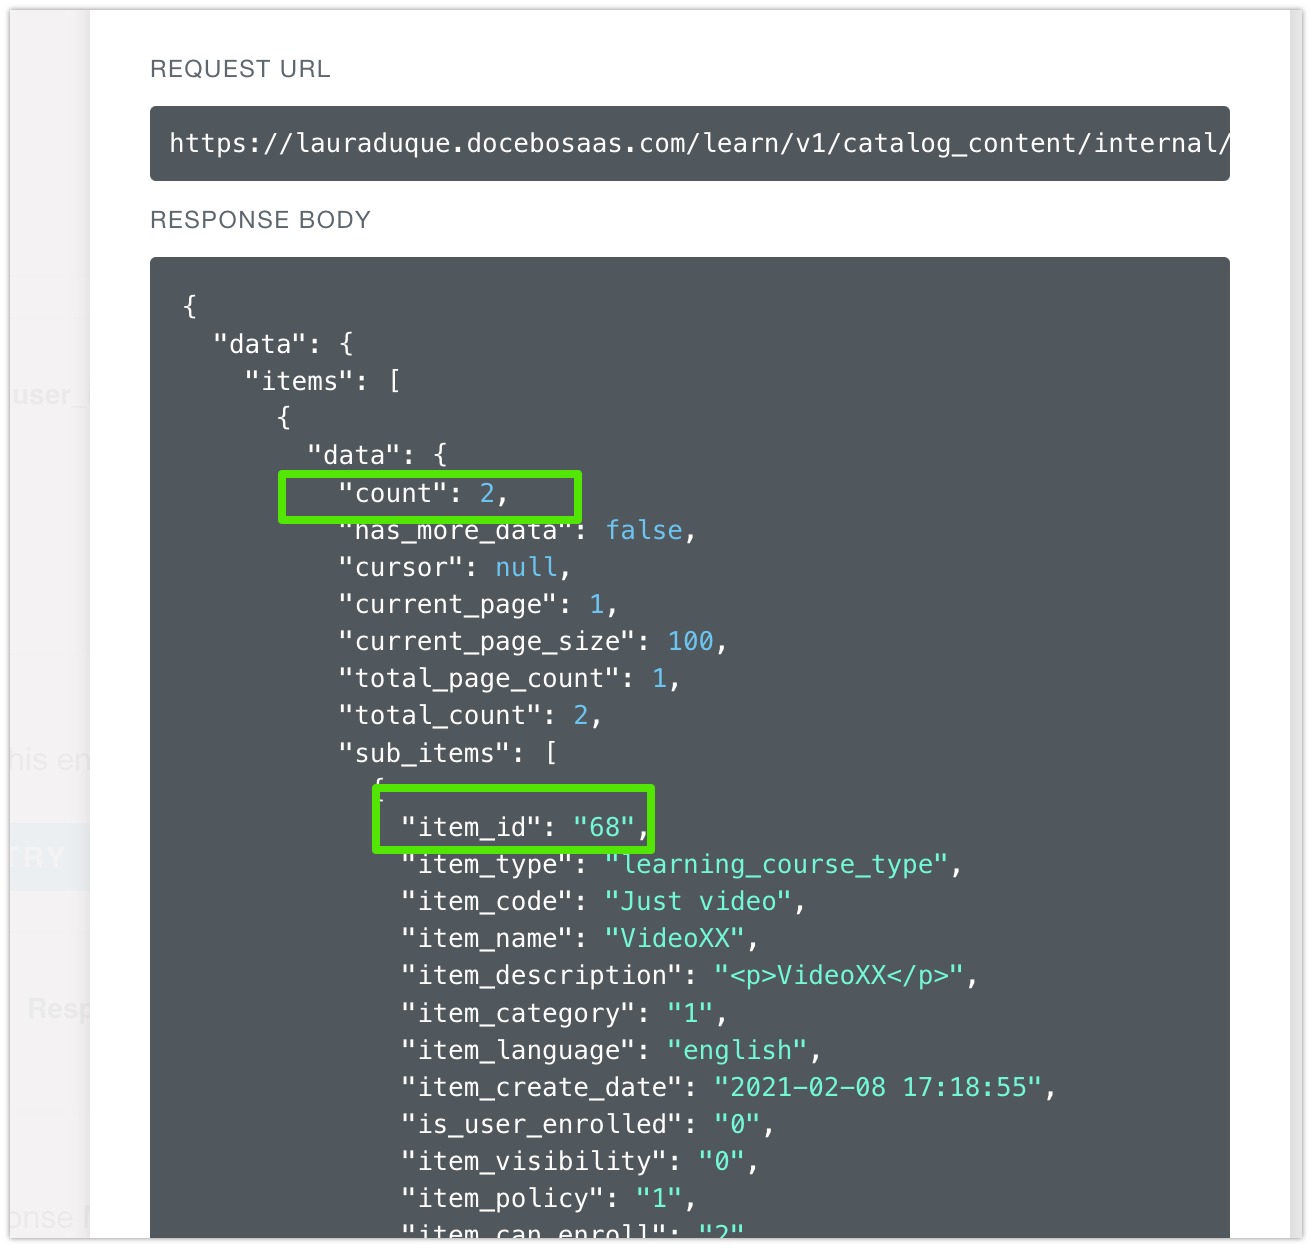
Task: Click the RESPONSE BODY heading
Action: point(260,220)
